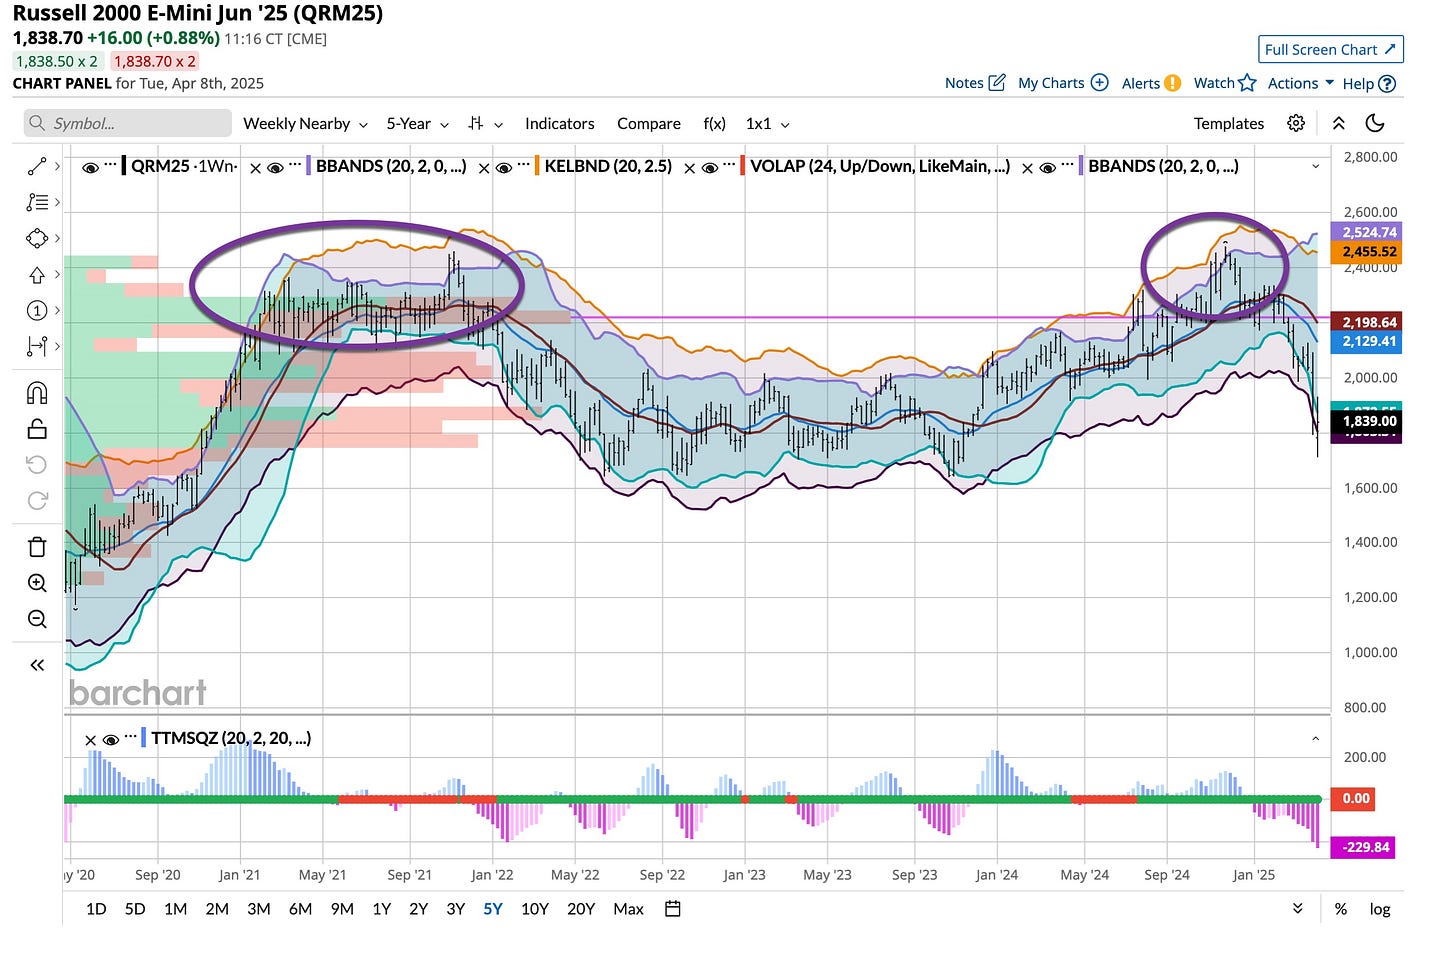The width and height of the screenshot is (1456, 962).
Task: Click the calendar date range icon
Action: click(x=673, y=909)
